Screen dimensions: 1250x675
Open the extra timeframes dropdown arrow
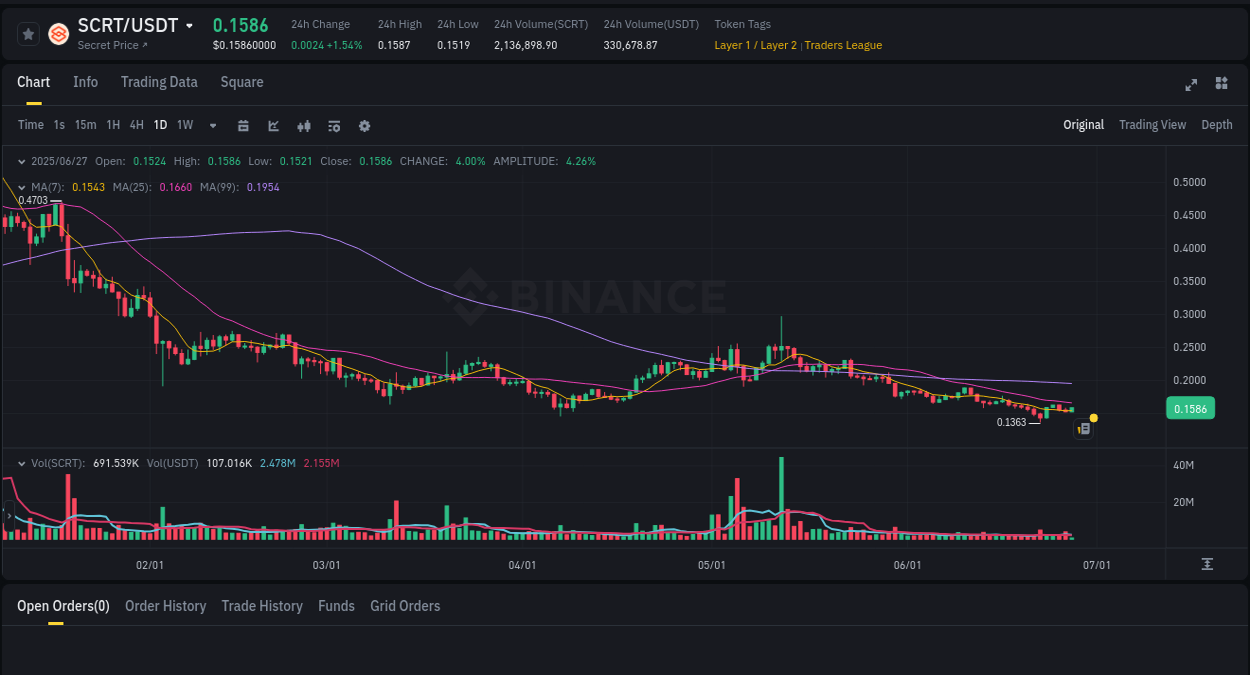(x=212, y=125)
